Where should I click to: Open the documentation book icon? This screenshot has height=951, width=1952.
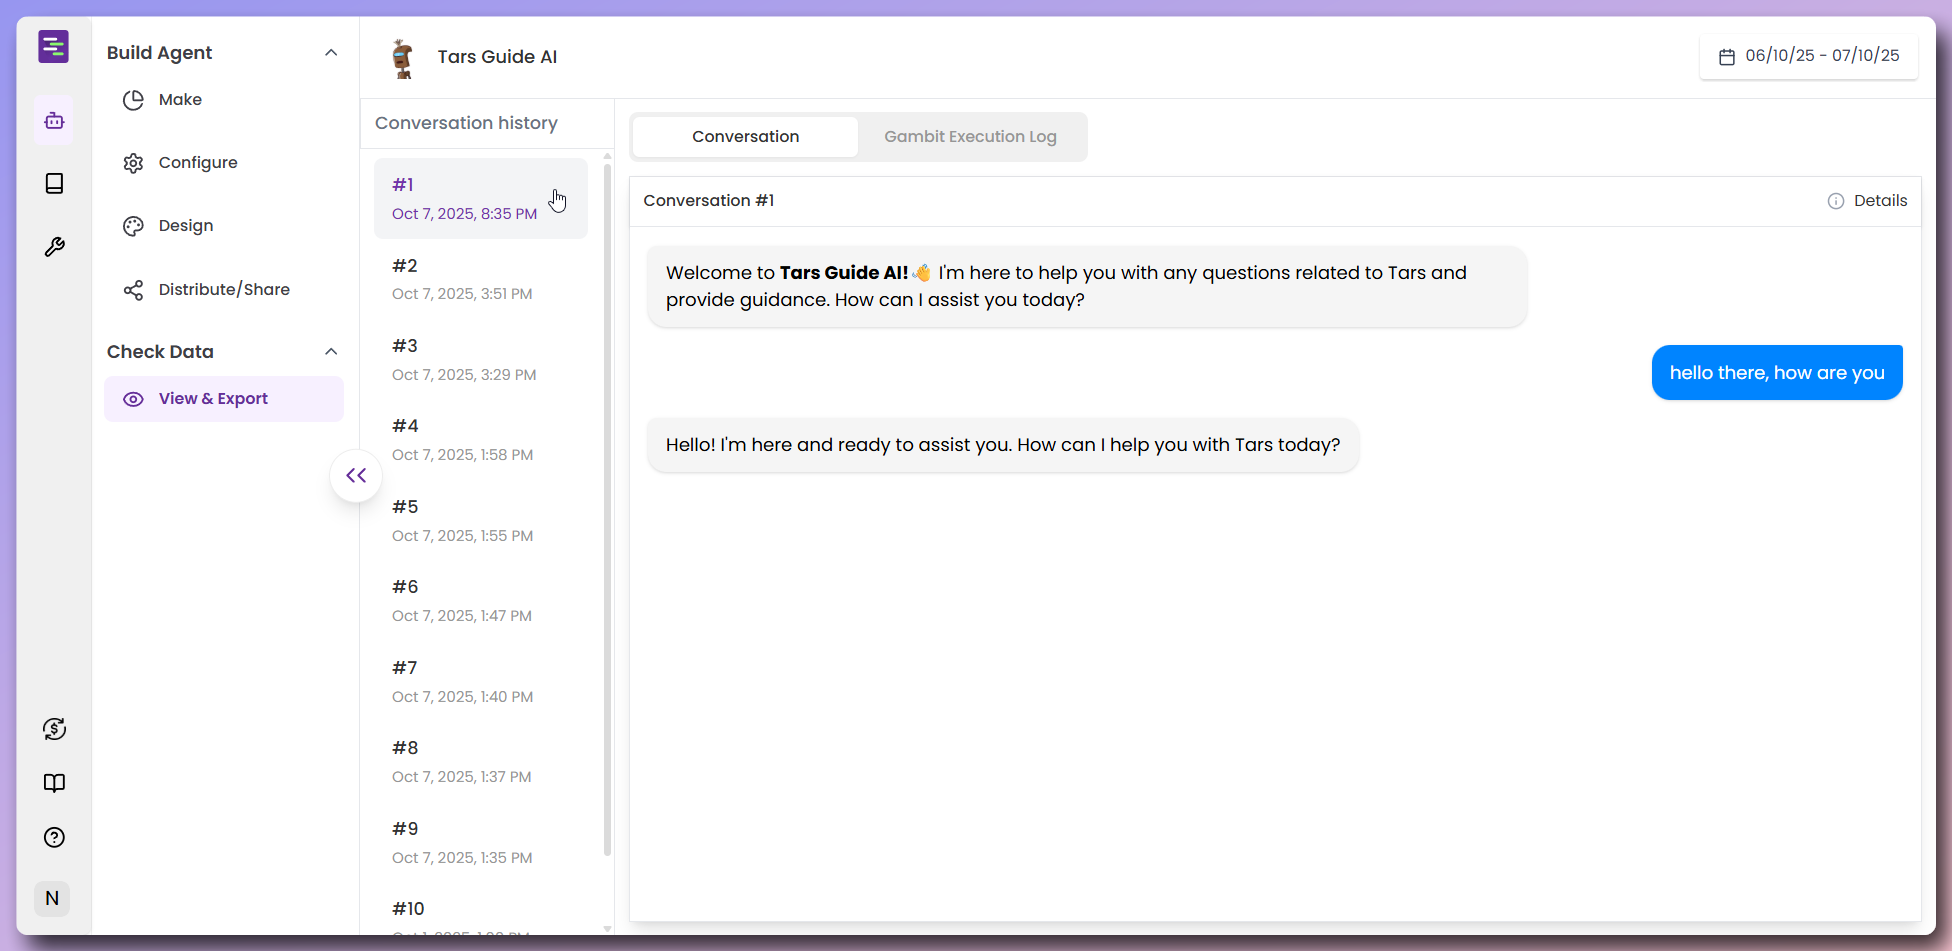54,783
